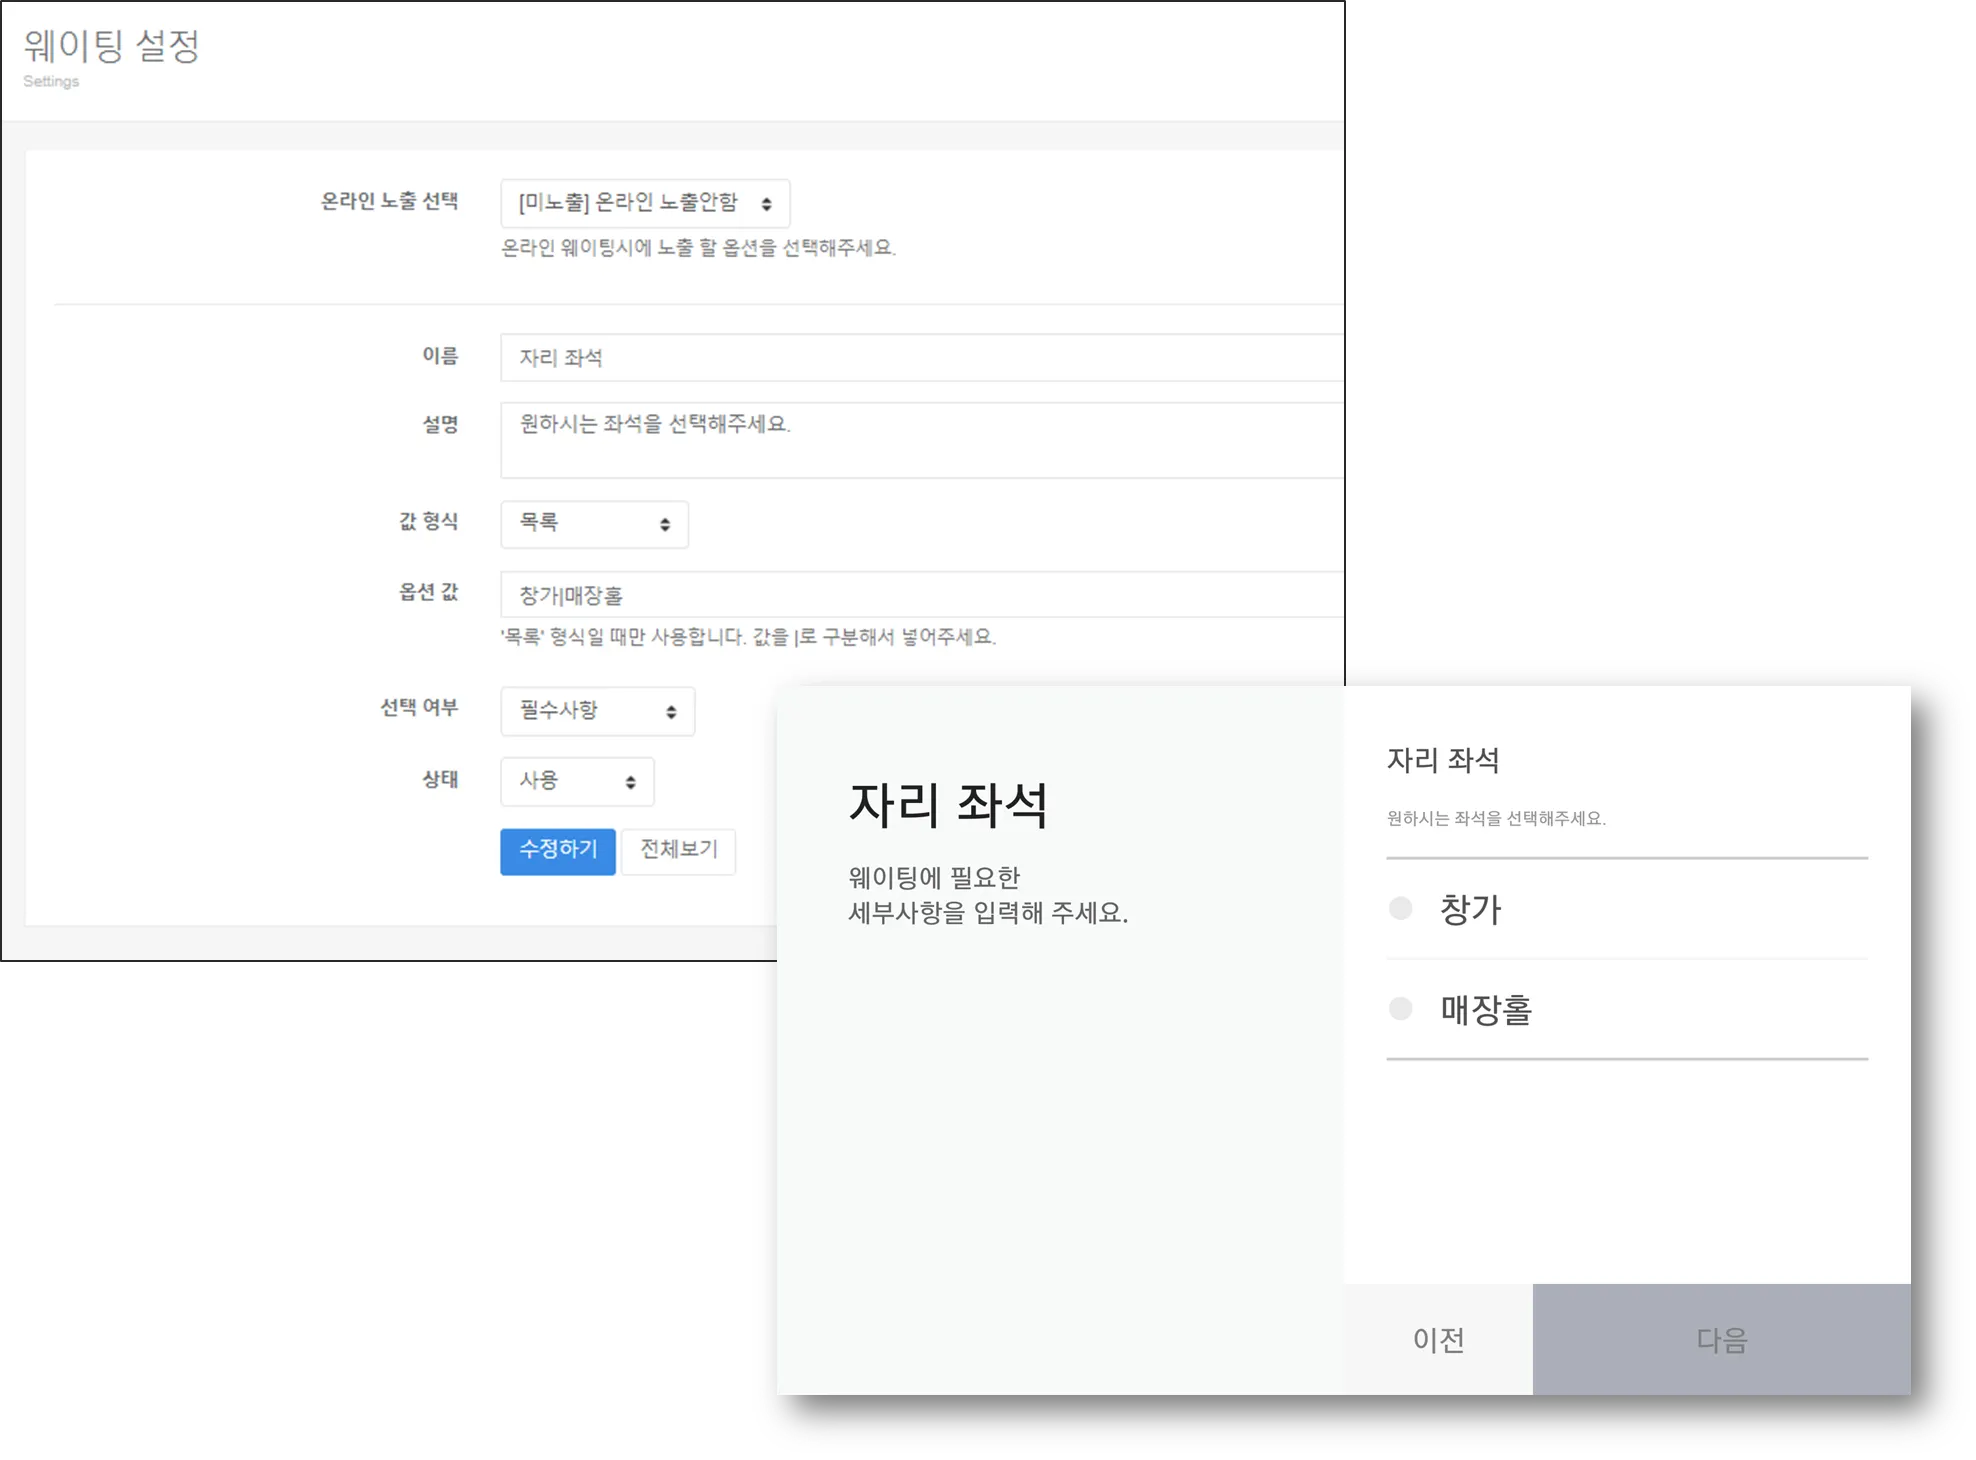Expand the 선택 여부 dropdown showing 필수사항

coord(597,711)
